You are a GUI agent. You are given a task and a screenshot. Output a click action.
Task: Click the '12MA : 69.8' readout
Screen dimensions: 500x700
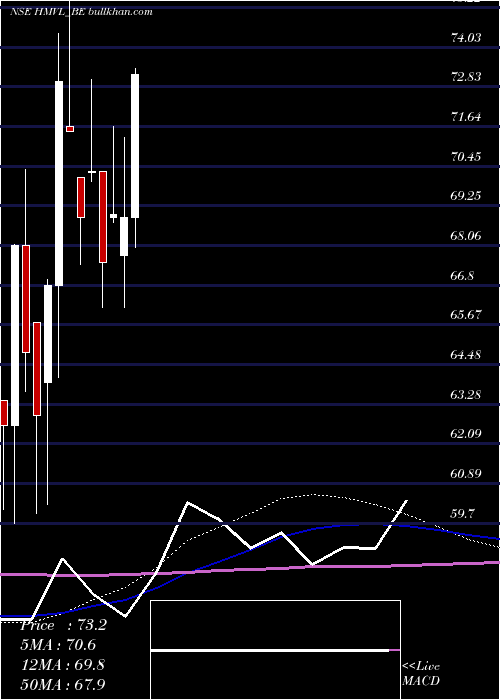(x=63, y=664)
